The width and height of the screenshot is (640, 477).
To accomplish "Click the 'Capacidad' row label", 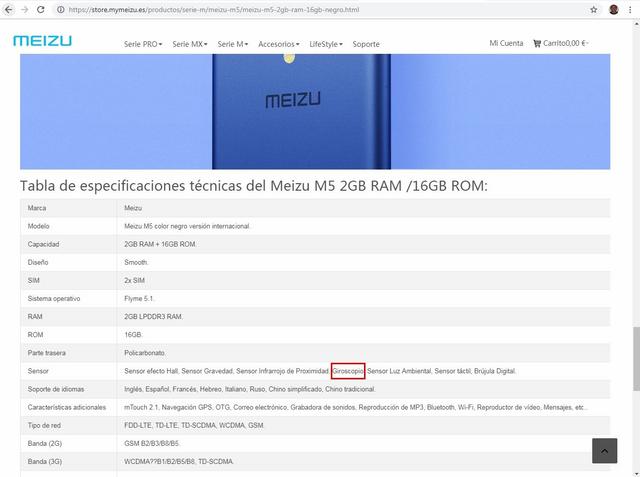I will point(43,244).
